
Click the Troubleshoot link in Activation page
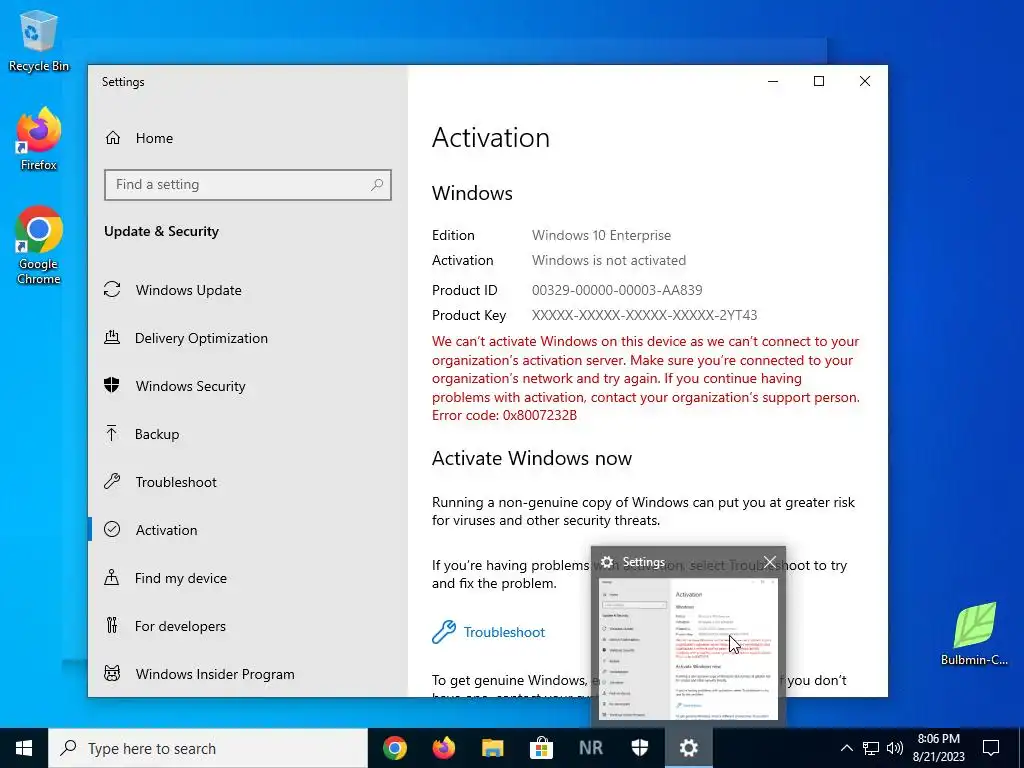[504, 632]
